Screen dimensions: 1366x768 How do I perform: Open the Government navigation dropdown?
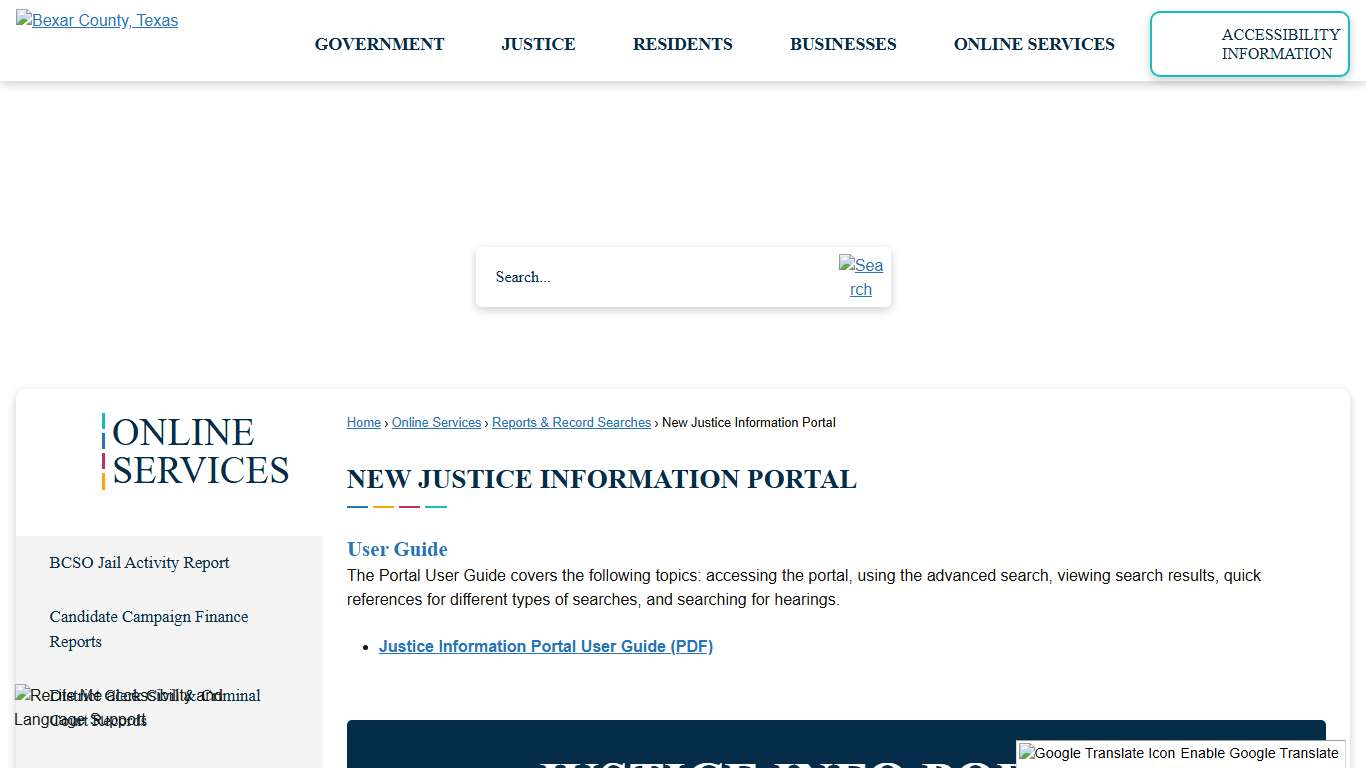point(379,44)
